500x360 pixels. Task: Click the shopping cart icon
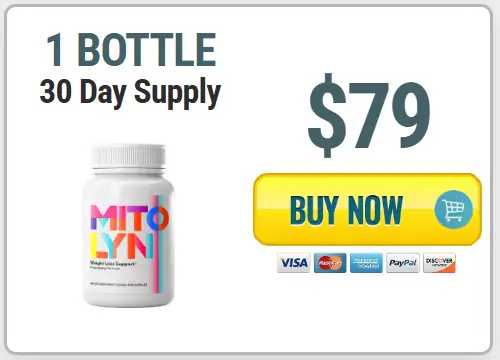coord(453,209)
